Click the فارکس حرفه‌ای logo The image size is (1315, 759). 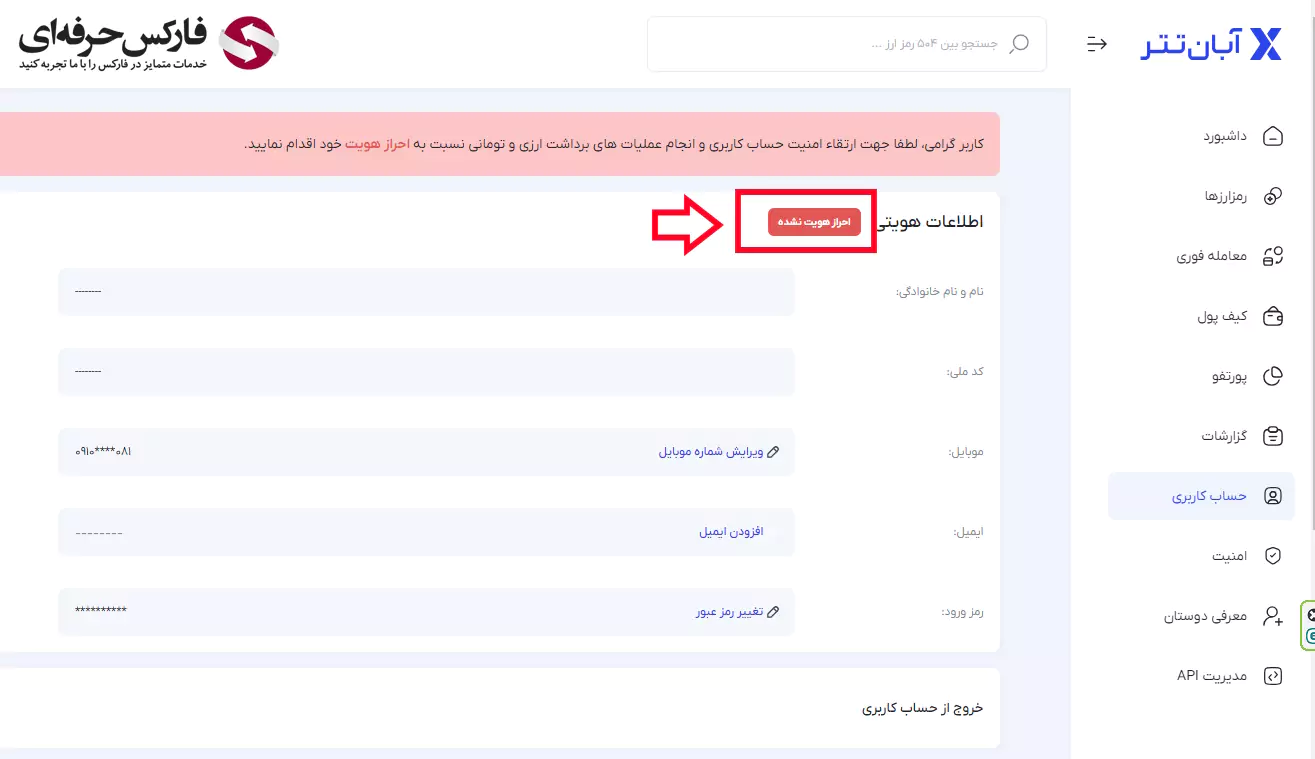point(147,43)
